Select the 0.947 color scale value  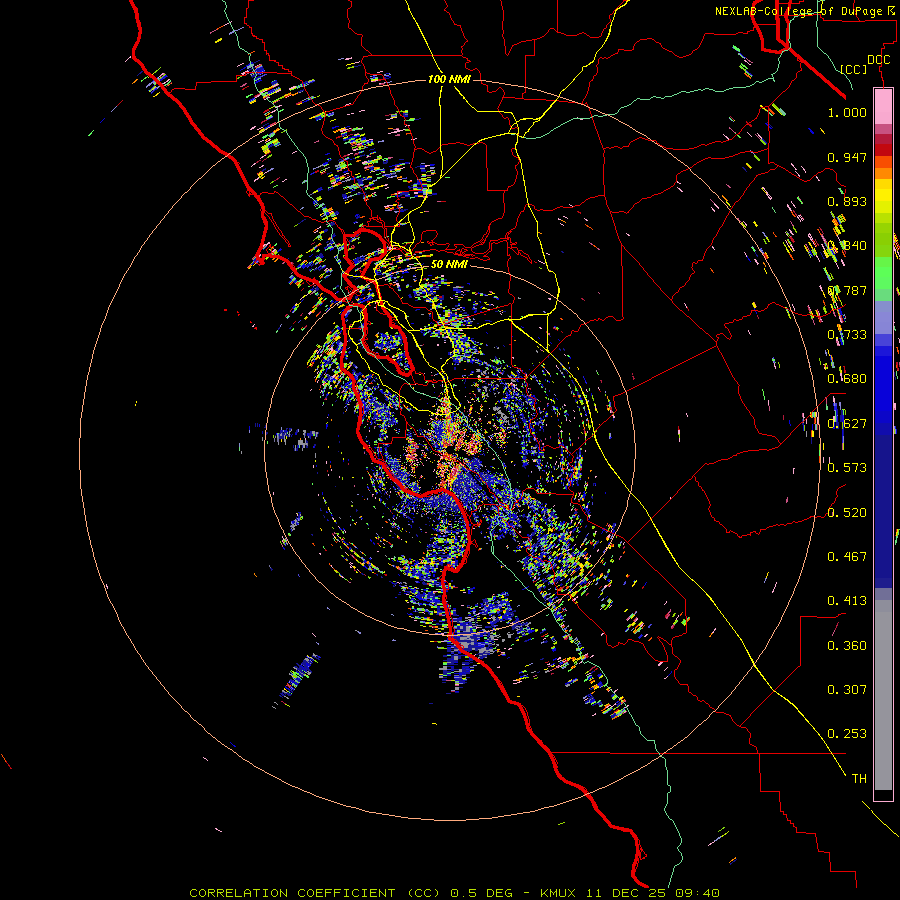coord(847,157)
